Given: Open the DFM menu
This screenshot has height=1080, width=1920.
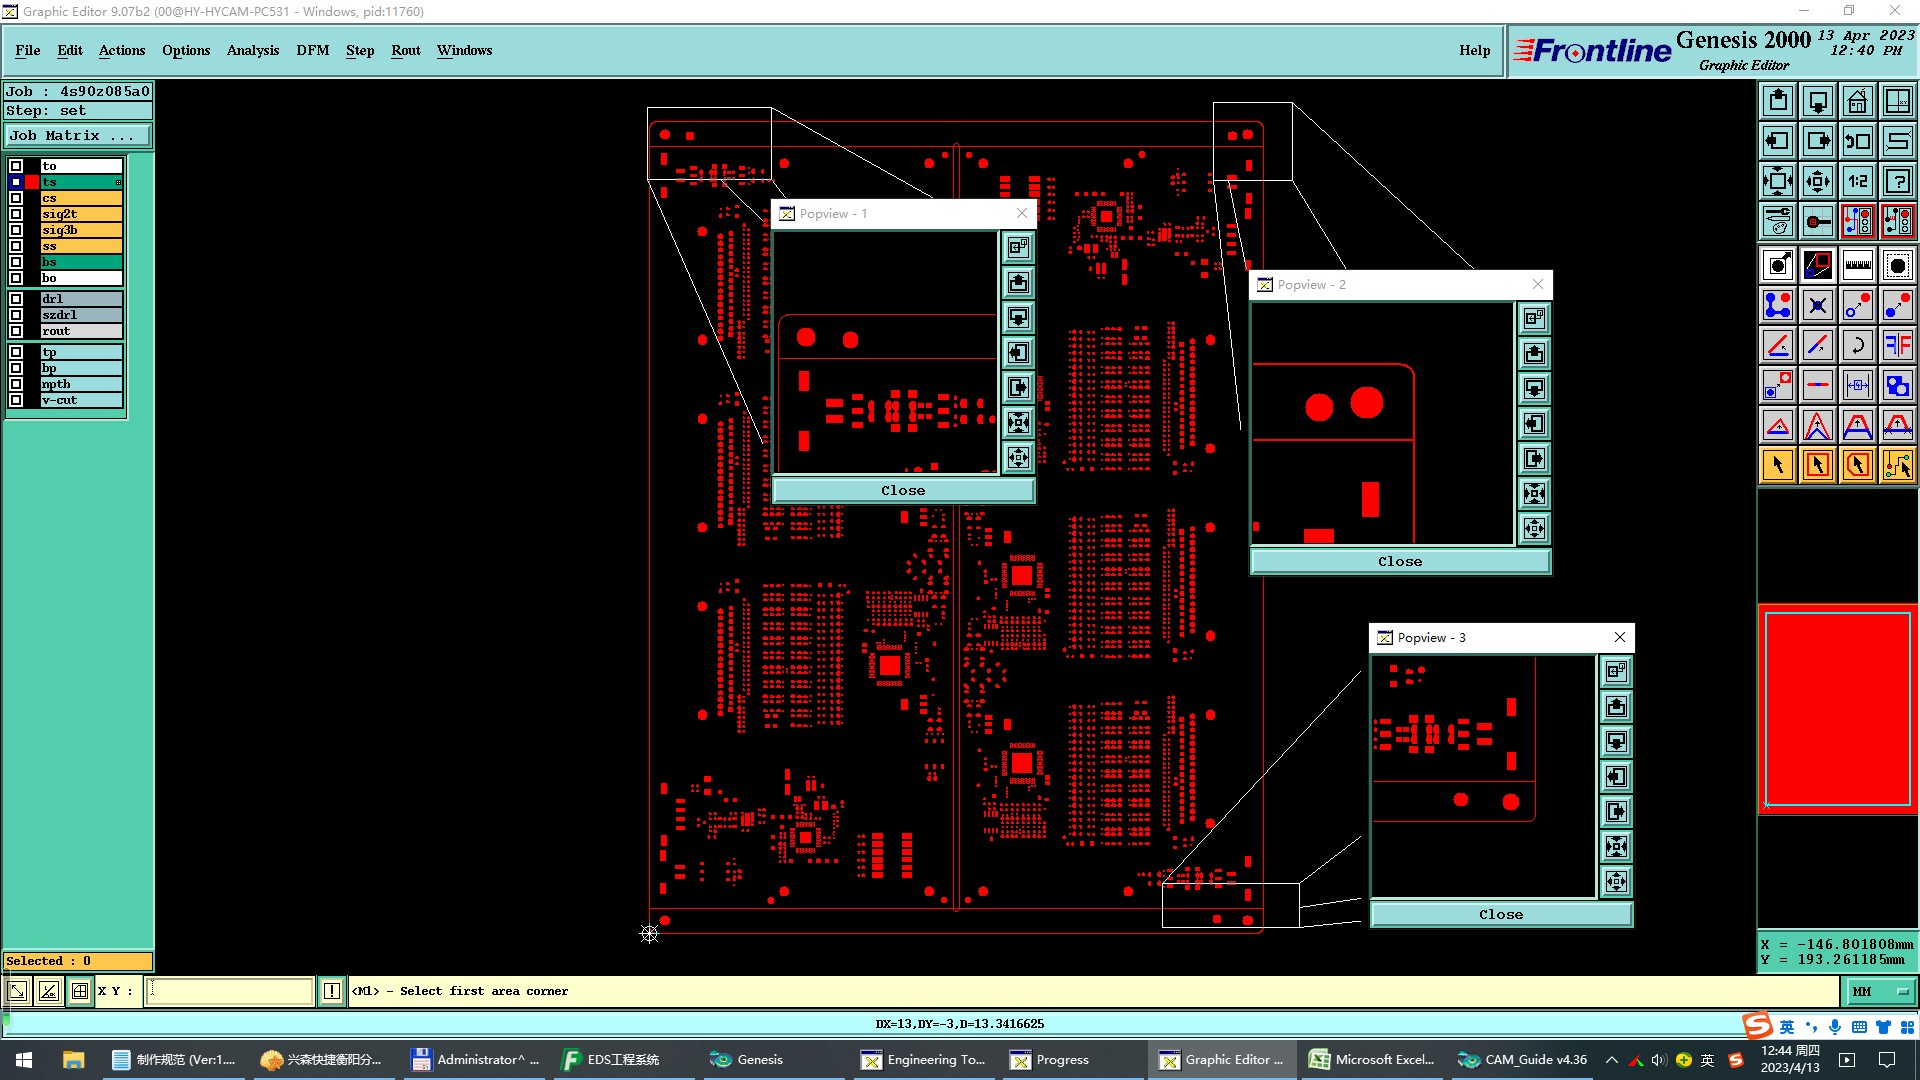Looking at the screenshot, I should (x=312, y=50).
